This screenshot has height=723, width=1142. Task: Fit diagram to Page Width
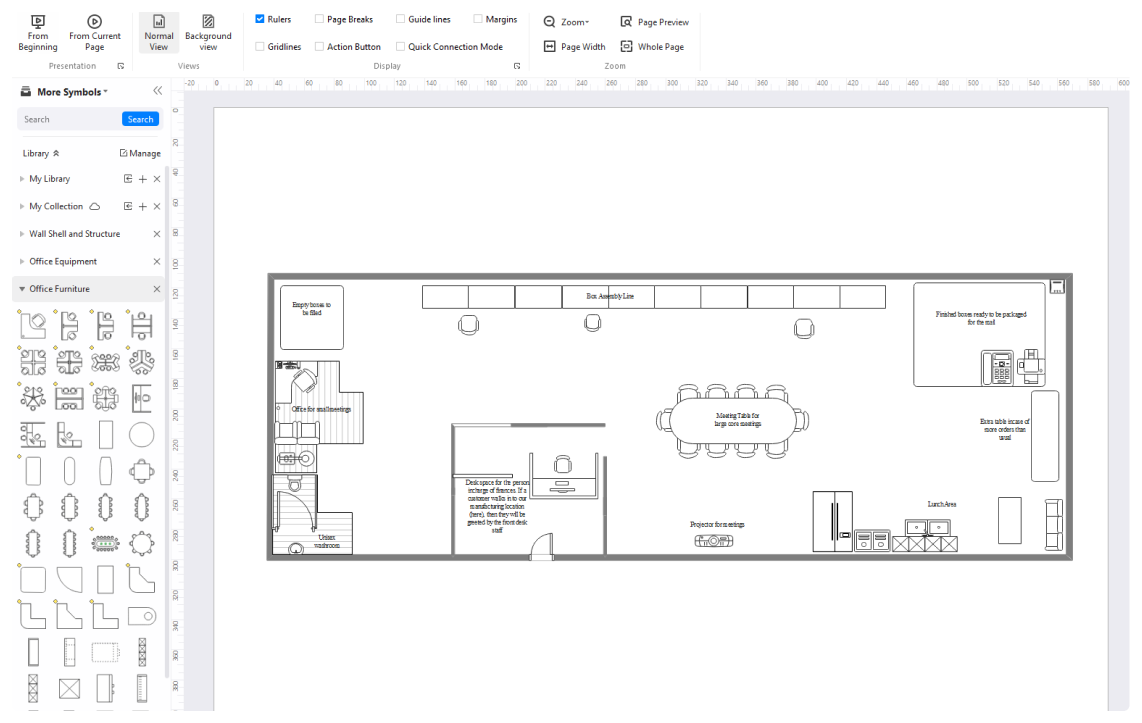click(575, 47)
